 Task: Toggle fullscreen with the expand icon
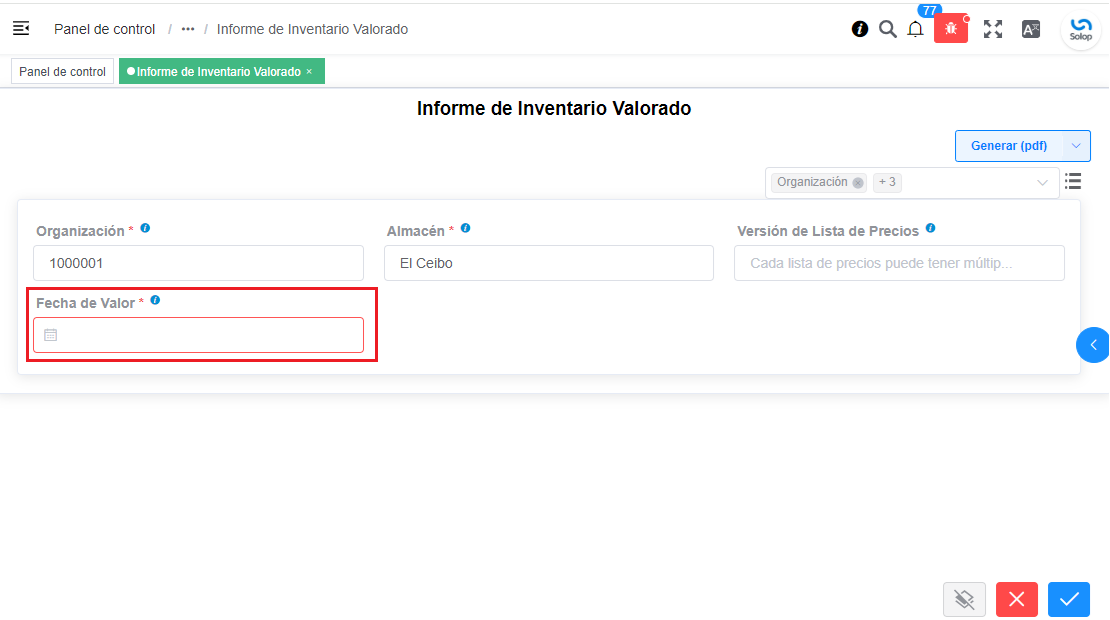point(992,29)
